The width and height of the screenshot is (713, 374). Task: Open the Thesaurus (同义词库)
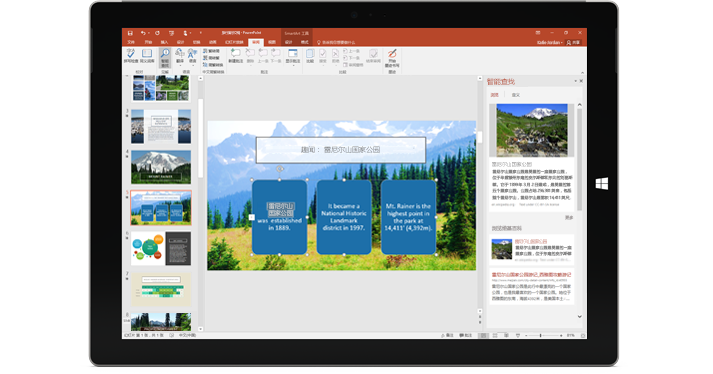click(147, 56)
